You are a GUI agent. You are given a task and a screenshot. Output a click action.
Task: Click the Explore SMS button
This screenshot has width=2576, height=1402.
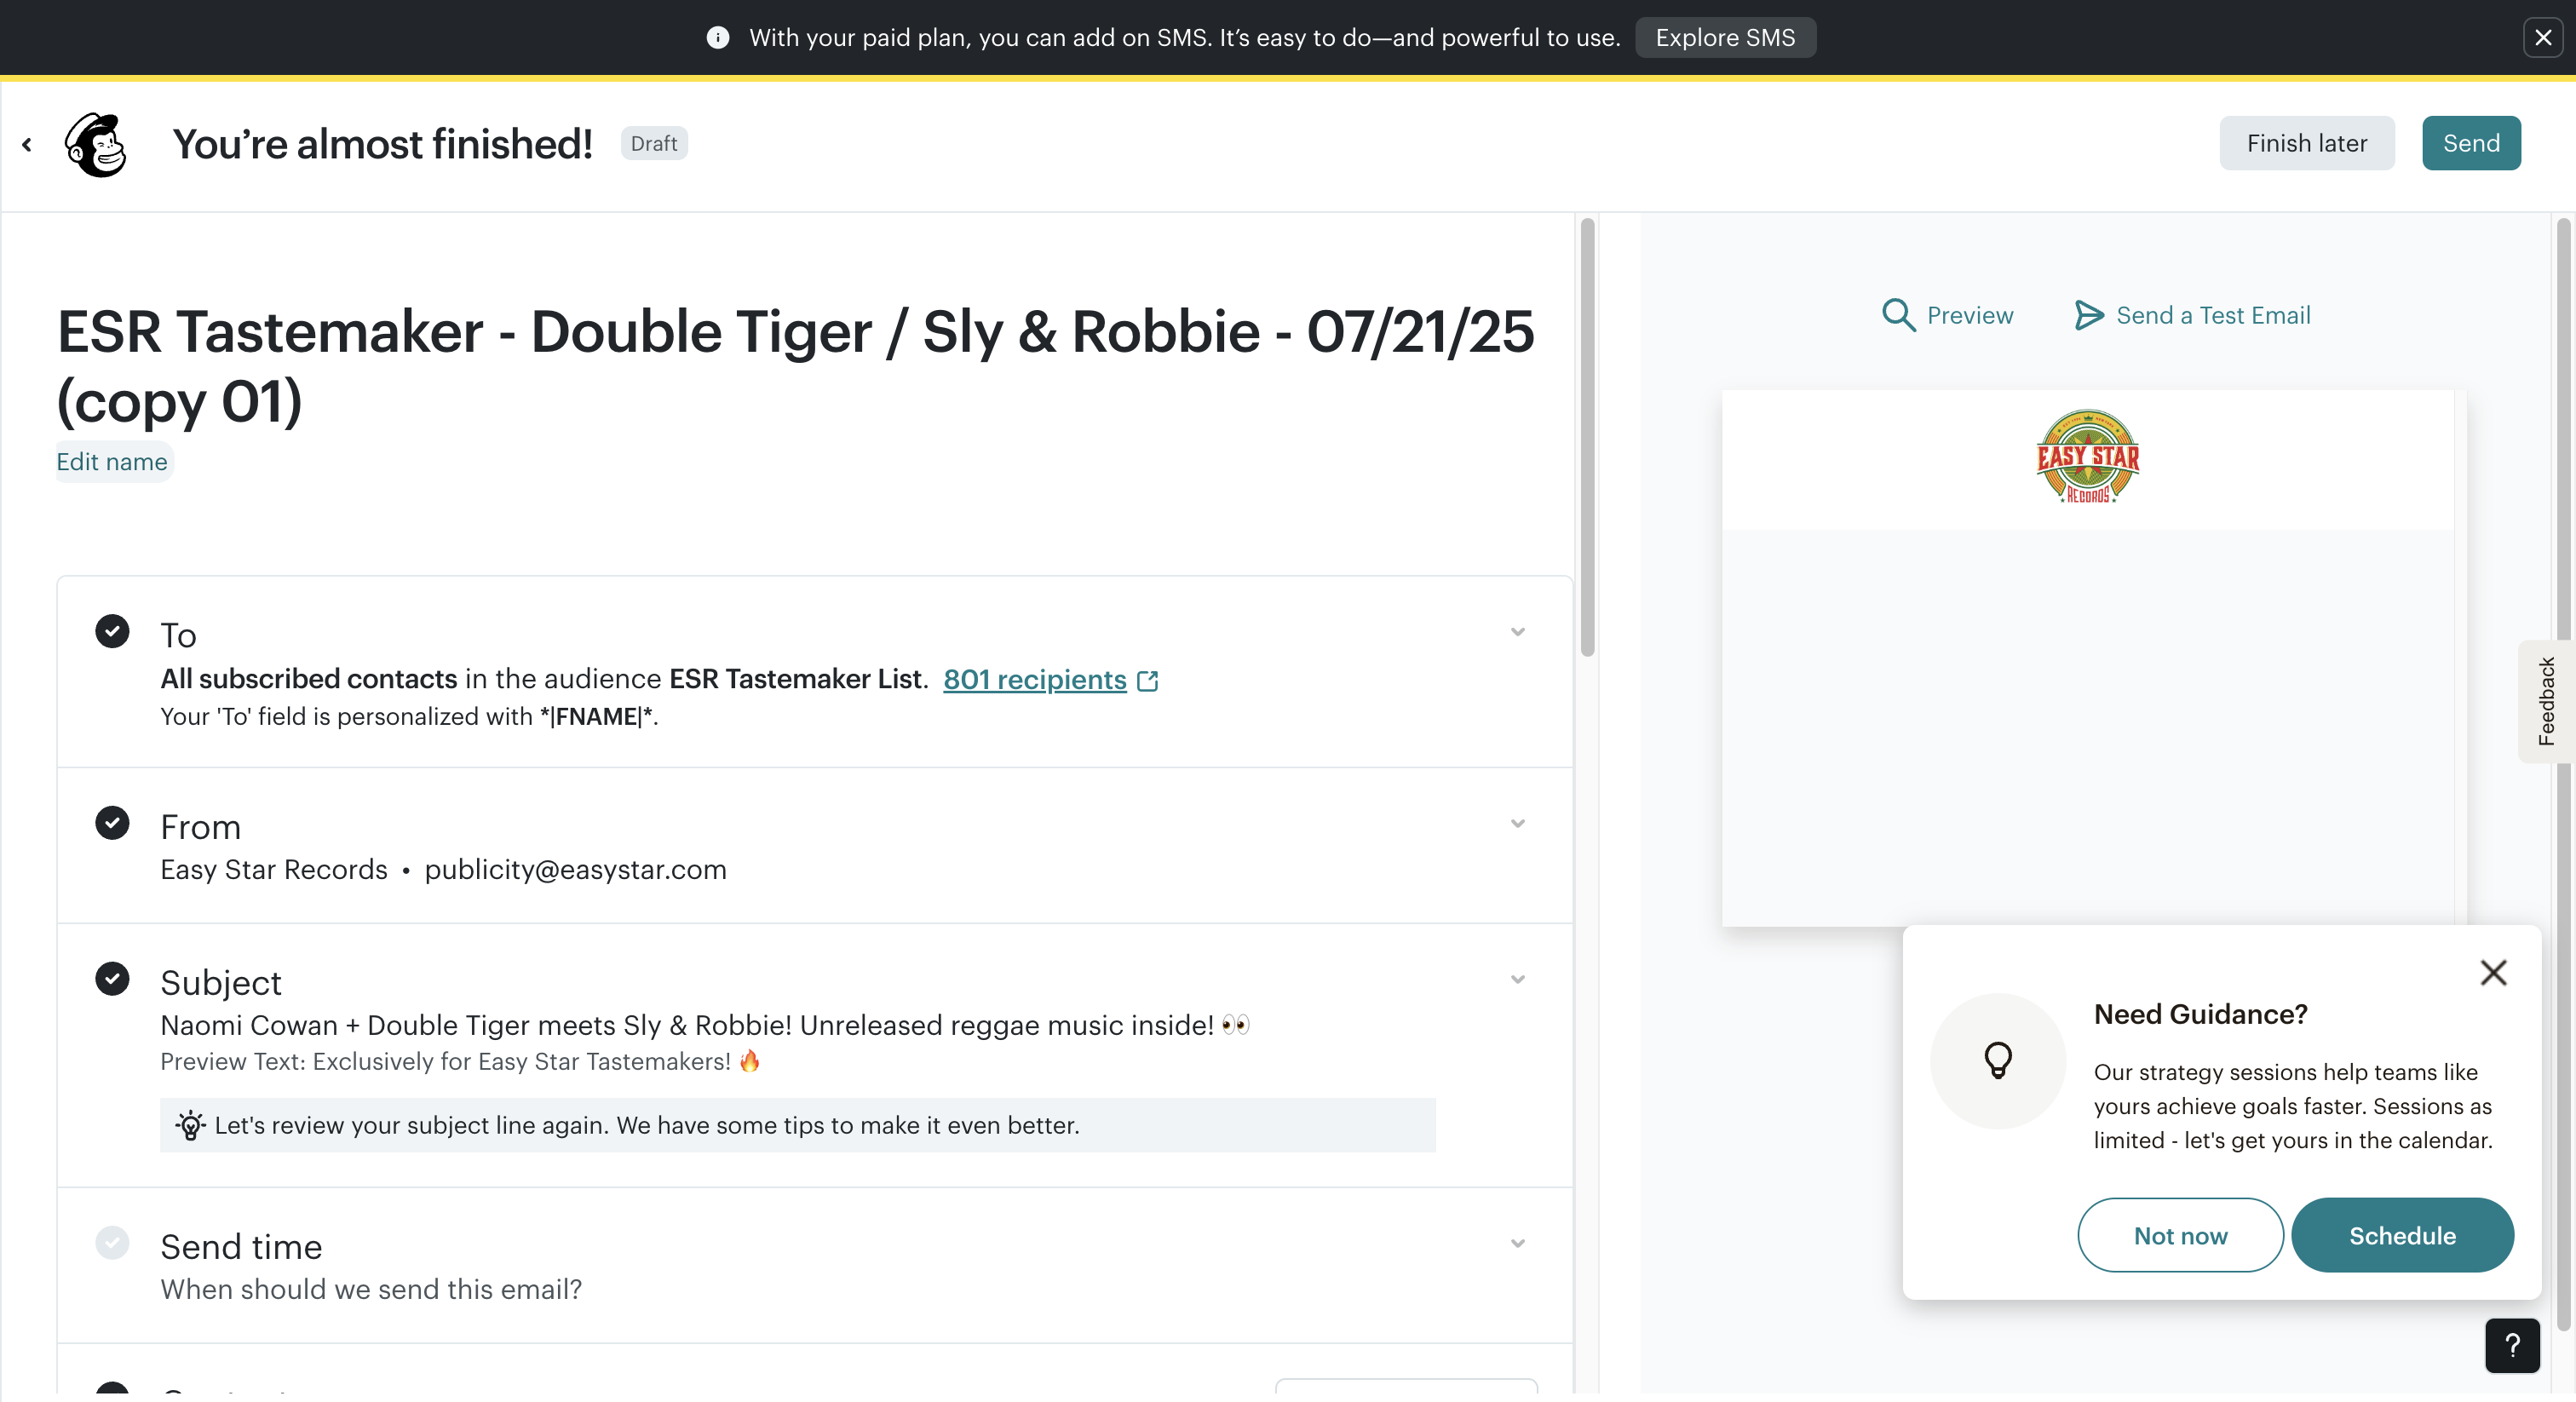click(1725, 37)
